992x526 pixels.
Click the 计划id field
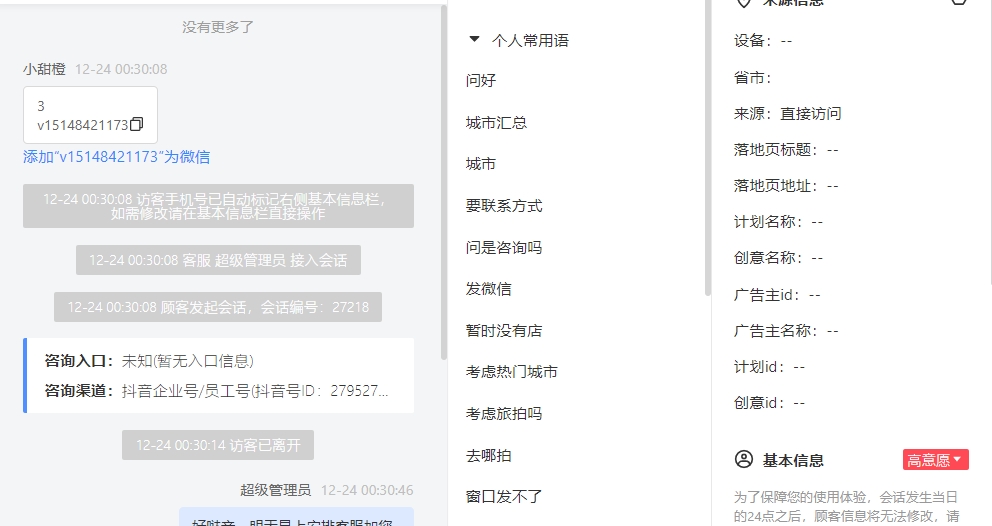[769, 367]
